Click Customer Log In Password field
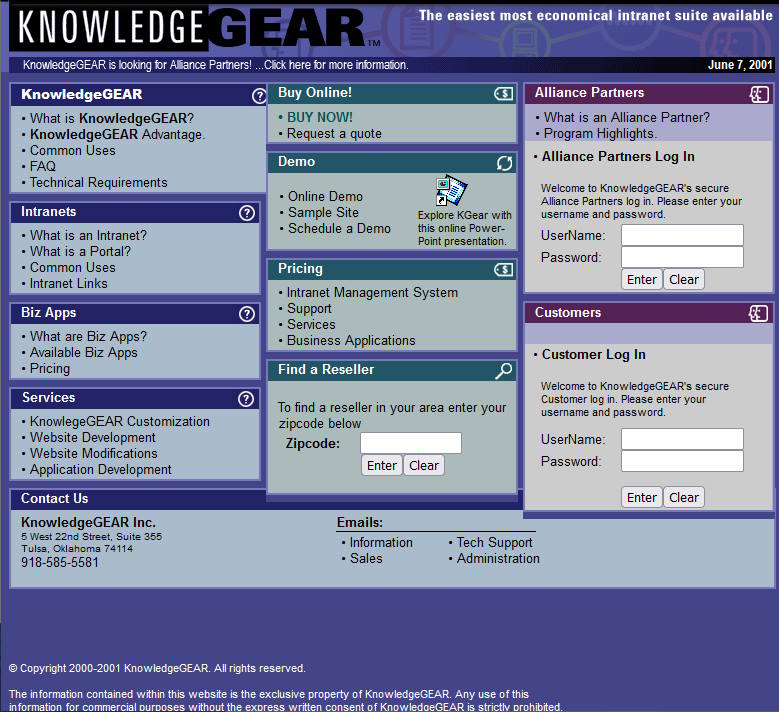 coord(682,461)
